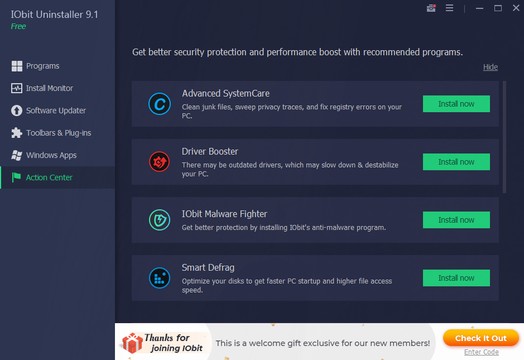Click the Smart Defrag icon
This screenshot has height=360, width=524.
[x=159, y=278]
